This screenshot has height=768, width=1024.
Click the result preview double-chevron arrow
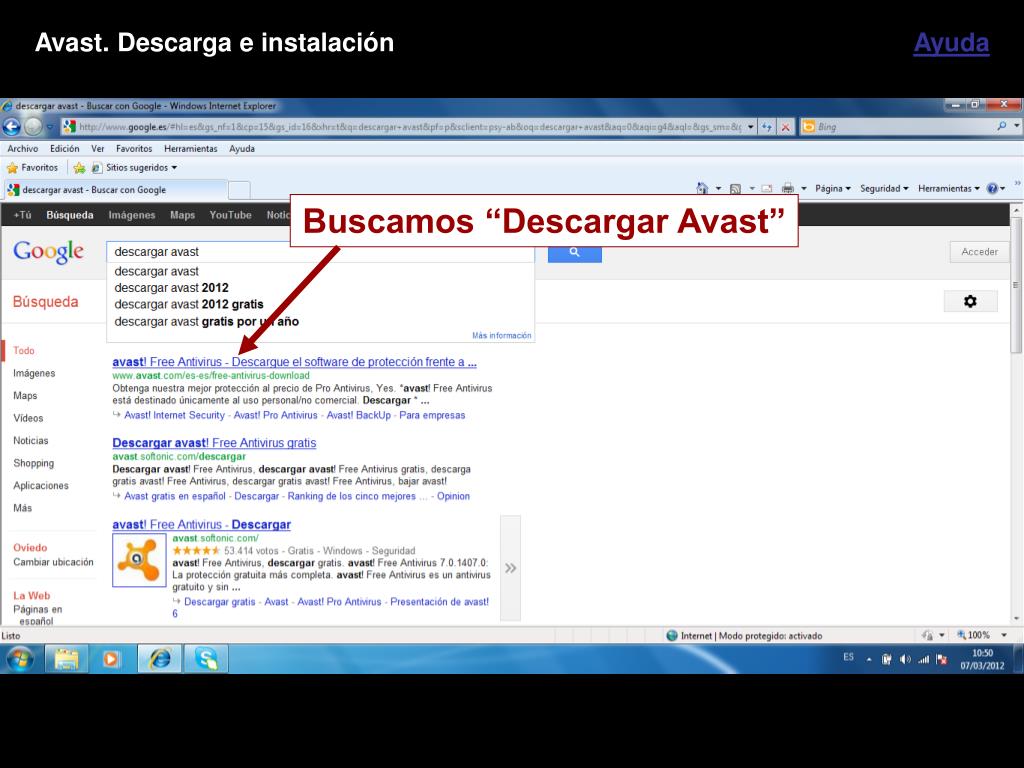511,568
